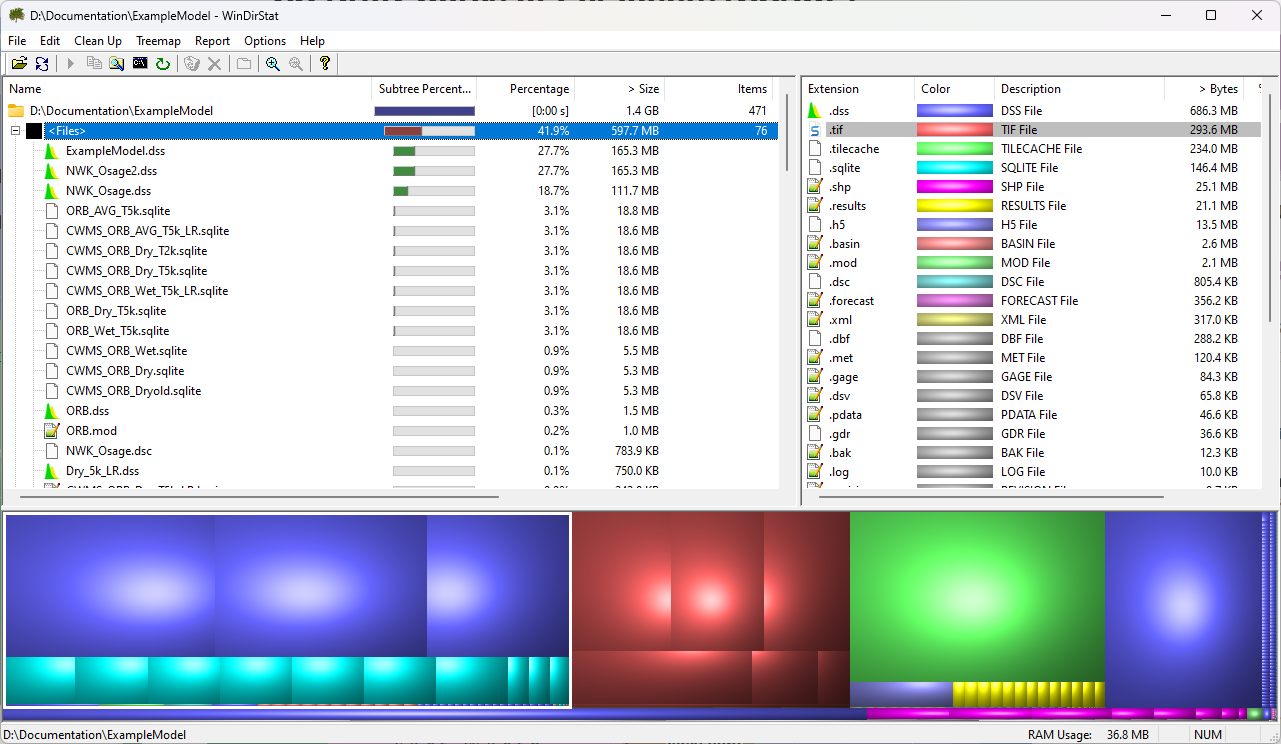Click the green .tilecache color swatch
The width and height of the screenshot is (1281, 744).
(954, 149)
